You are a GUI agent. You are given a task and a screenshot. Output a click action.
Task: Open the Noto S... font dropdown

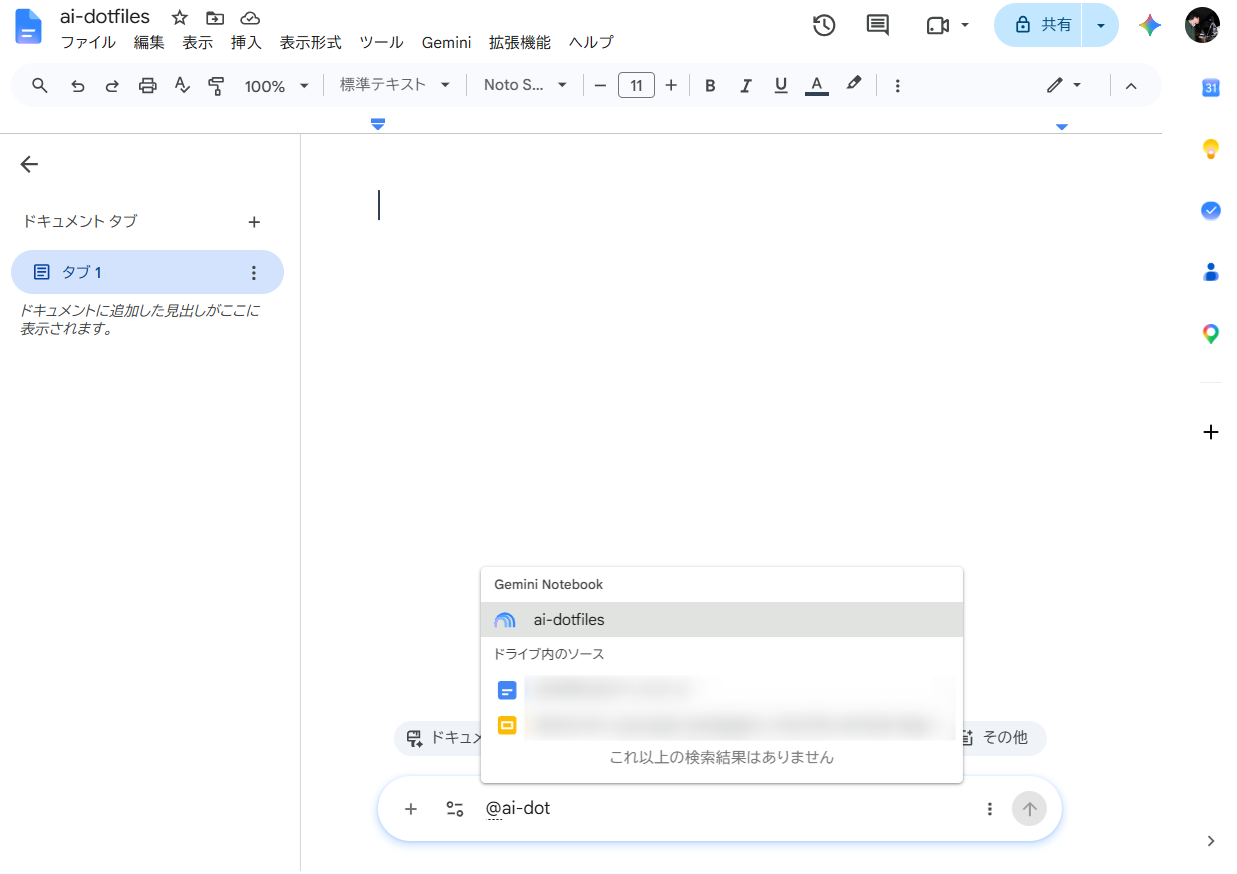(526, 86)
